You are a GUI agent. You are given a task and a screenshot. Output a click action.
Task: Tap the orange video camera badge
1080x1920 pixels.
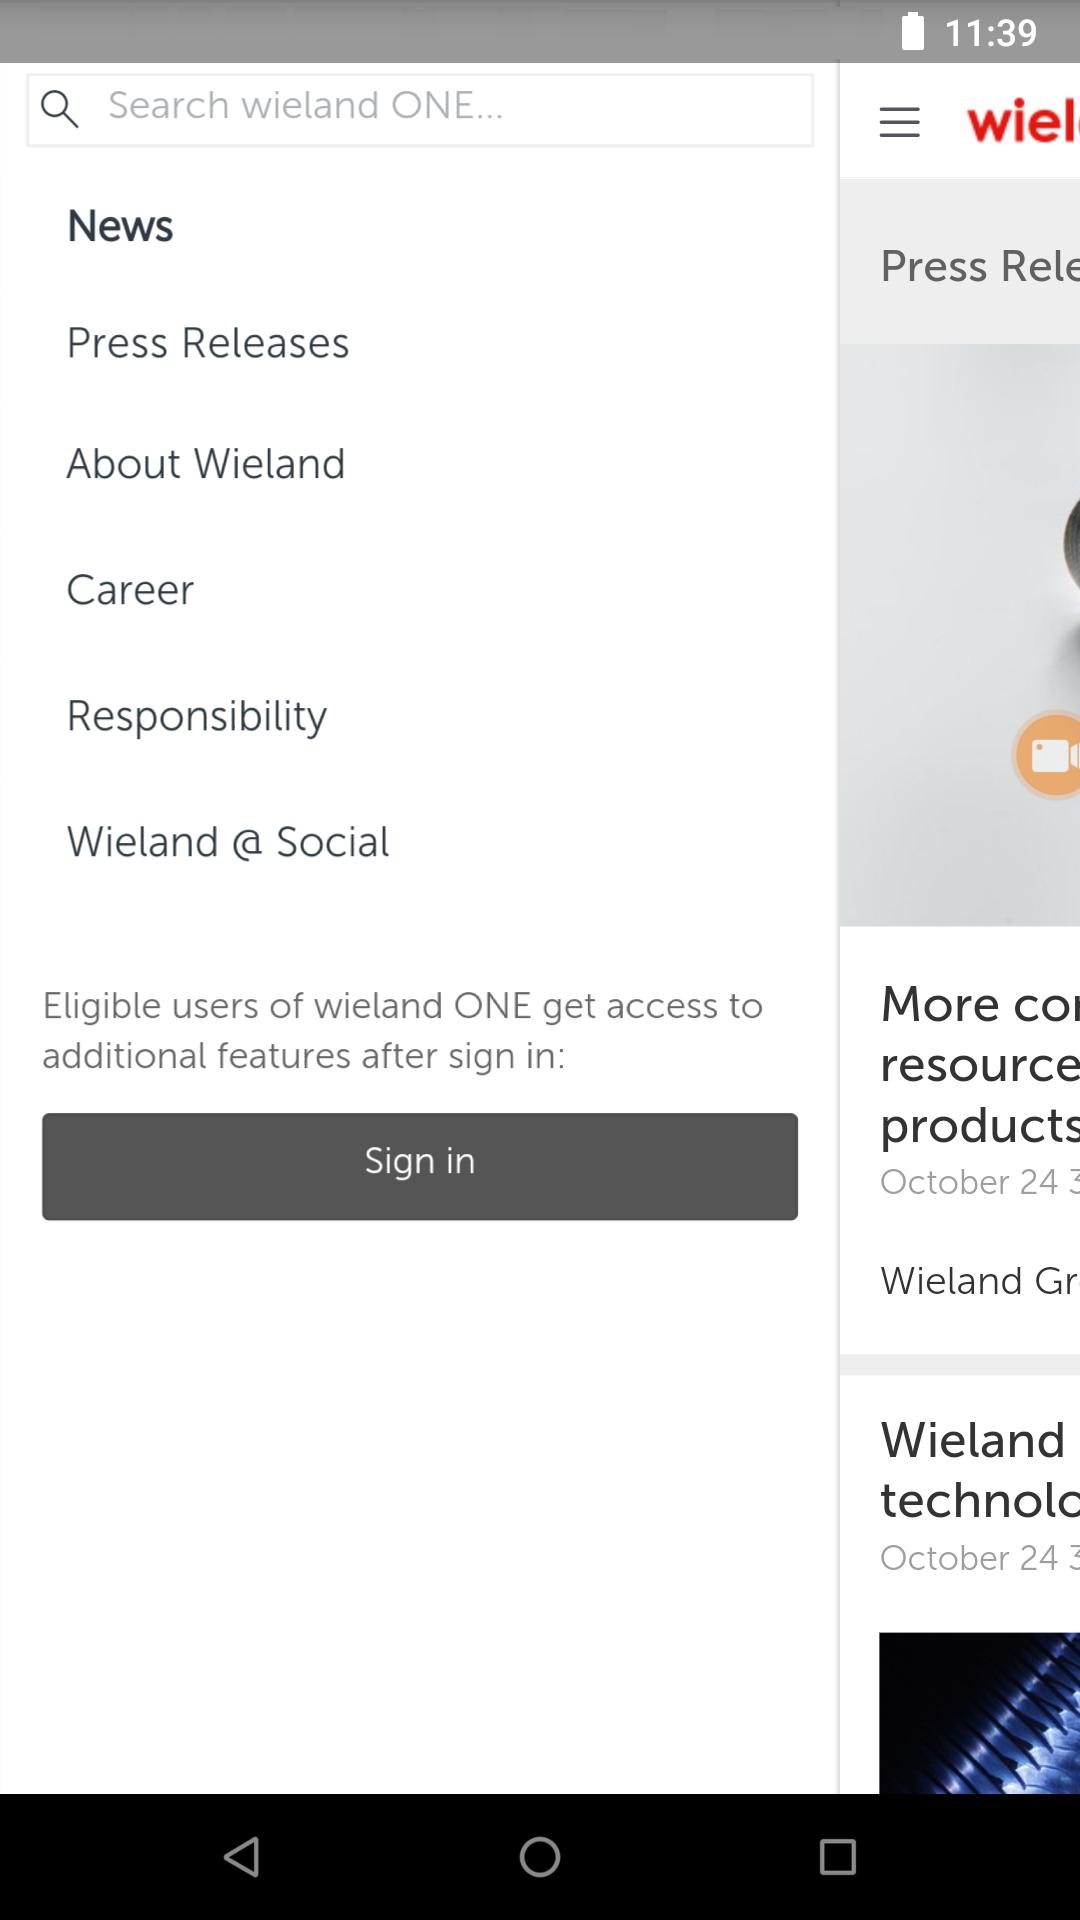[x=1048, y=755]
